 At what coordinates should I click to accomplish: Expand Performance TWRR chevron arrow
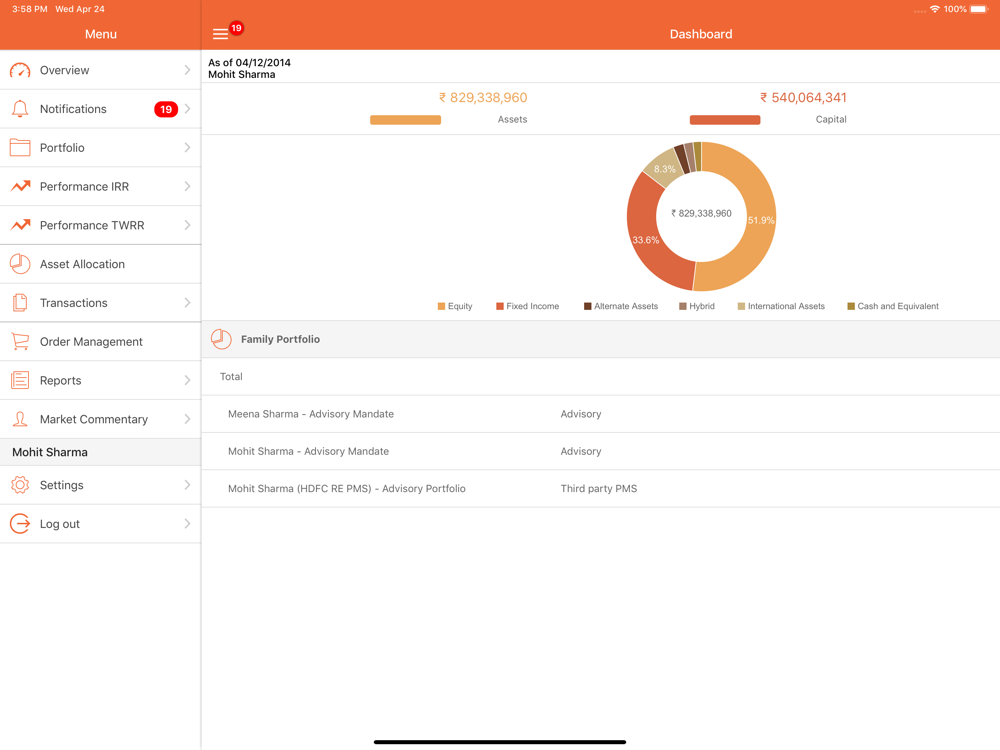187,226
